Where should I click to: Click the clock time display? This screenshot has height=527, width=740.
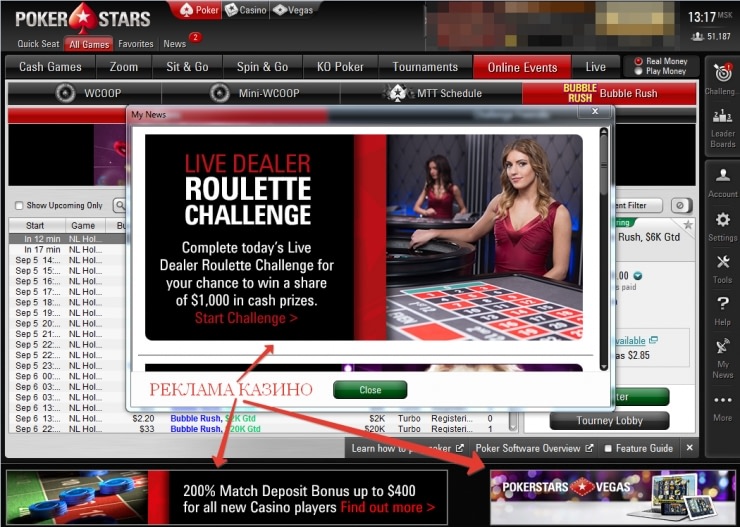702,17
